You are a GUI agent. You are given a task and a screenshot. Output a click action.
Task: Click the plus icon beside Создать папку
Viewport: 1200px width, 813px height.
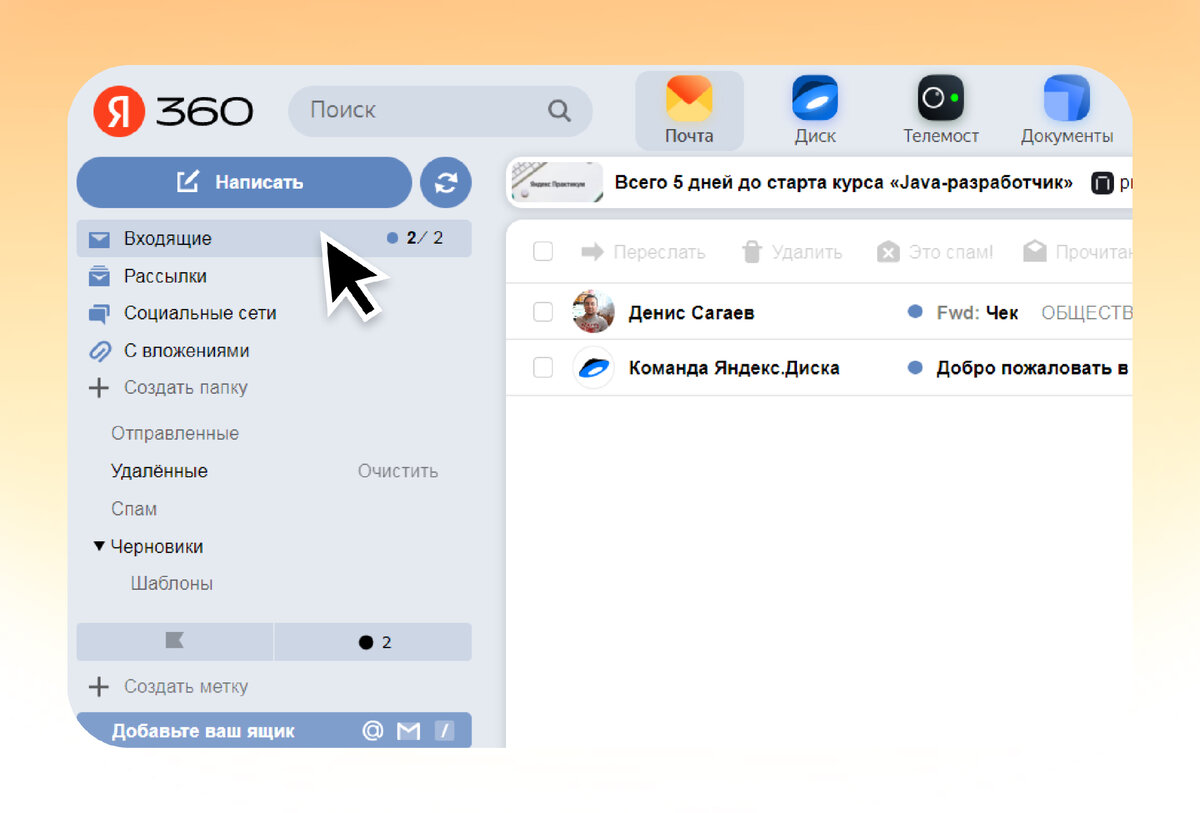pos(99,388)
